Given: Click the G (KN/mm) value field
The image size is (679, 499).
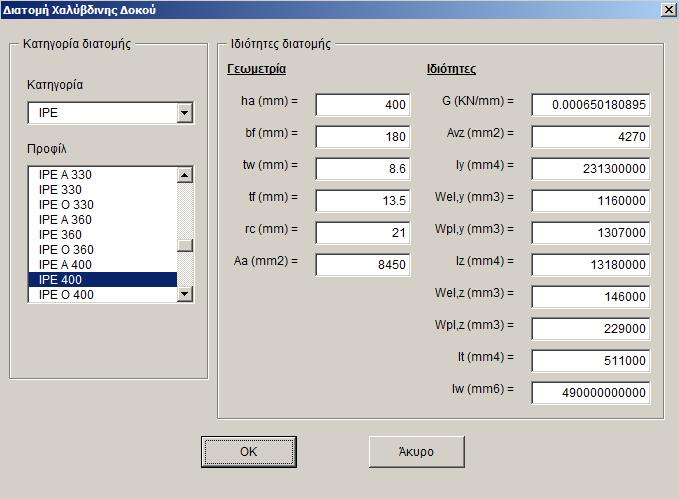Looking at the screenshot, I should [x=591, y=105].
